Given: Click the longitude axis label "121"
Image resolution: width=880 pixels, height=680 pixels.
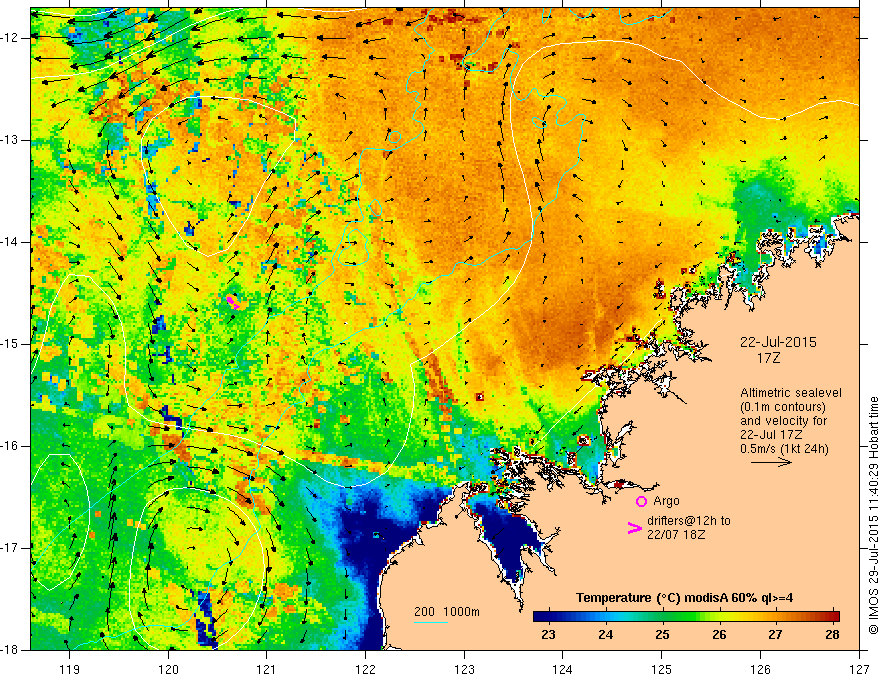Looking at the screenshot, I should [x=266, y=669].
